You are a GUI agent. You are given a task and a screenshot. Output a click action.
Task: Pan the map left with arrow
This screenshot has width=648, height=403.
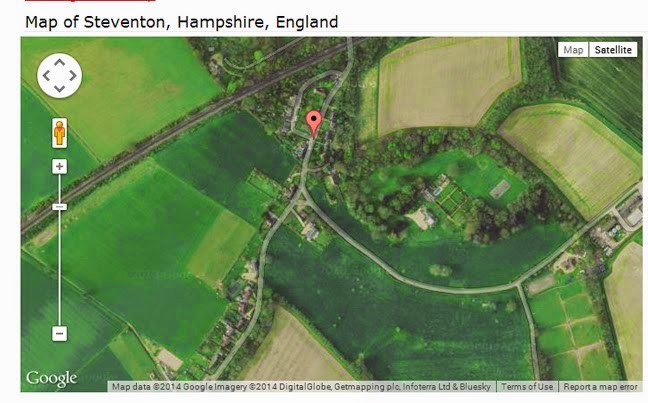tap(46, 76)
